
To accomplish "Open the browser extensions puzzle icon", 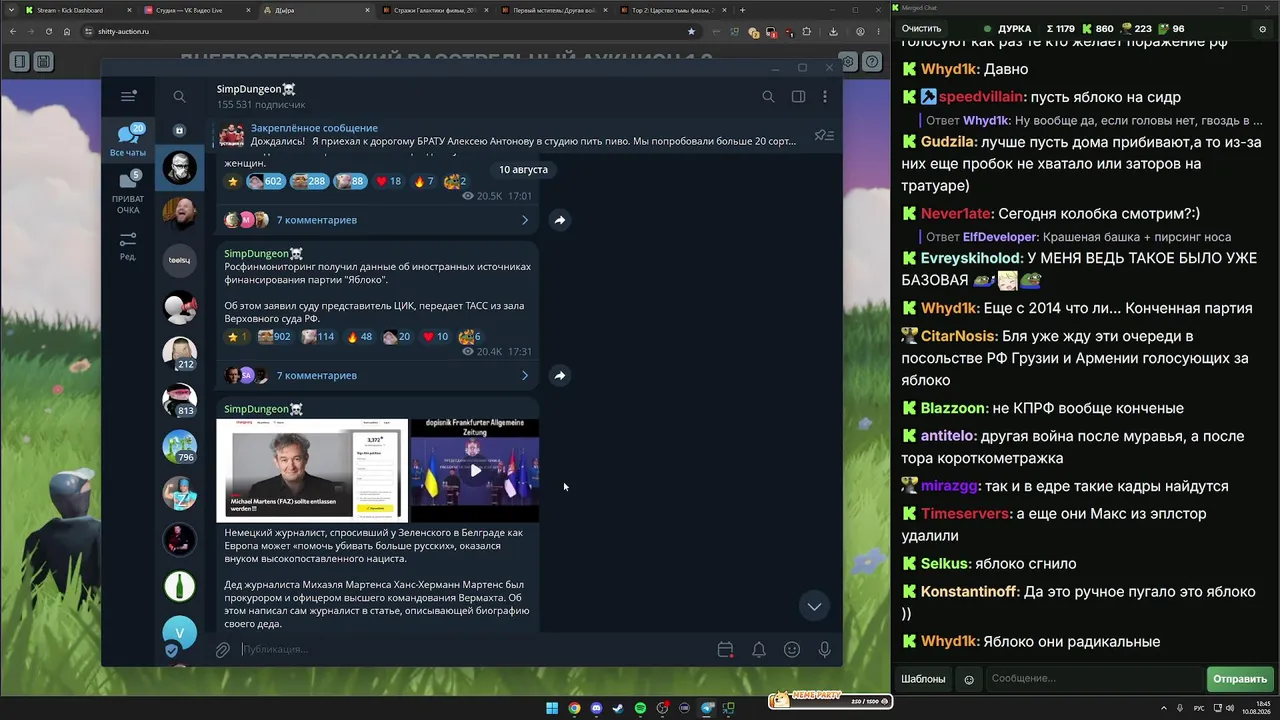I will pos(808,31).
